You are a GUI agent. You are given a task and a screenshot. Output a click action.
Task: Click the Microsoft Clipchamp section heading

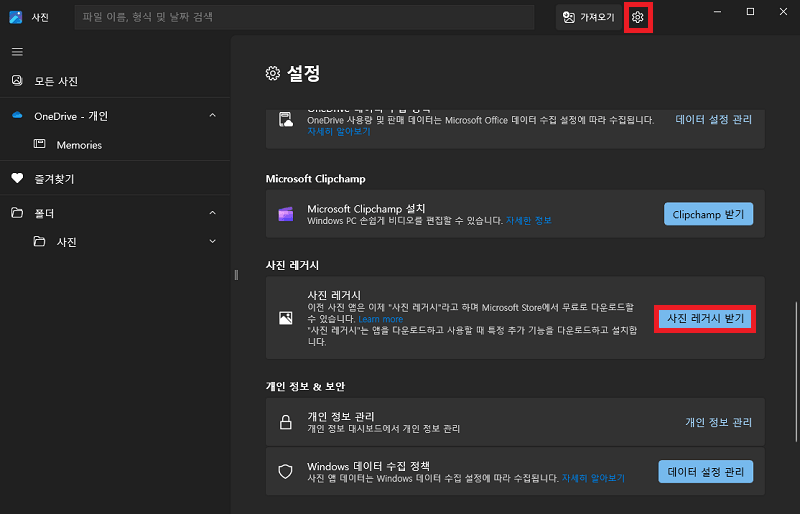pos(315,179)
